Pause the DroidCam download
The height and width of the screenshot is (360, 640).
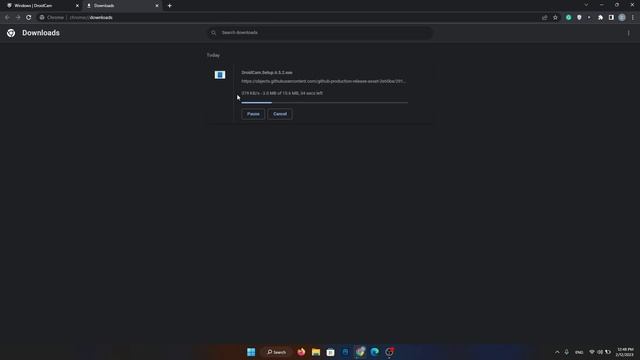[253, 114]
